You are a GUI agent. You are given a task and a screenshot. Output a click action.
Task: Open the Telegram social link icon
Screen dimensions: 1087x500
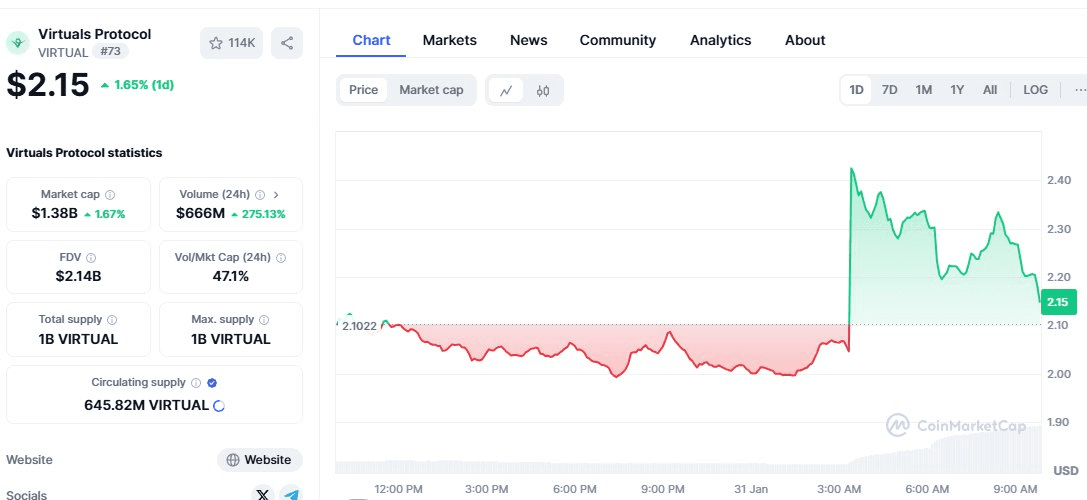tap(291, 494)
